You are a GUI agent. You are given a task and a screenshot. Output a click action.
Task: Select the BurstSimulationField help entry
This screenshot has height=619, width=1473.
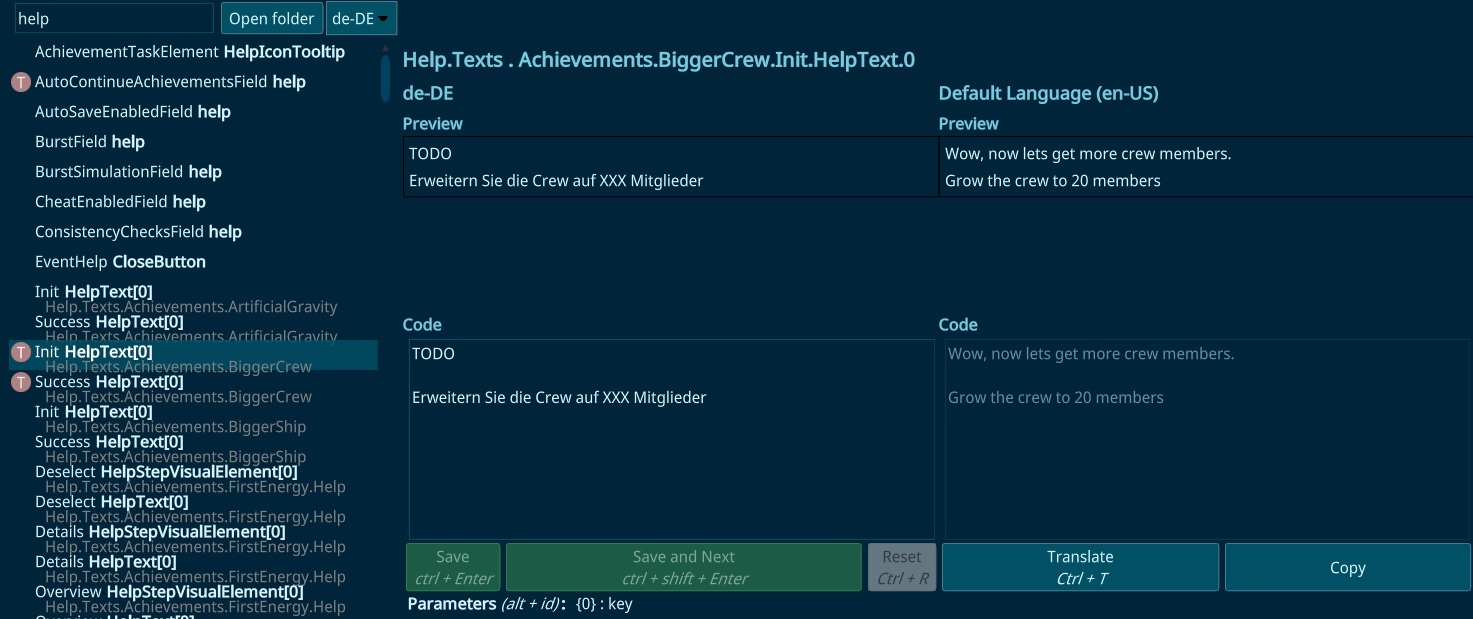128,172
